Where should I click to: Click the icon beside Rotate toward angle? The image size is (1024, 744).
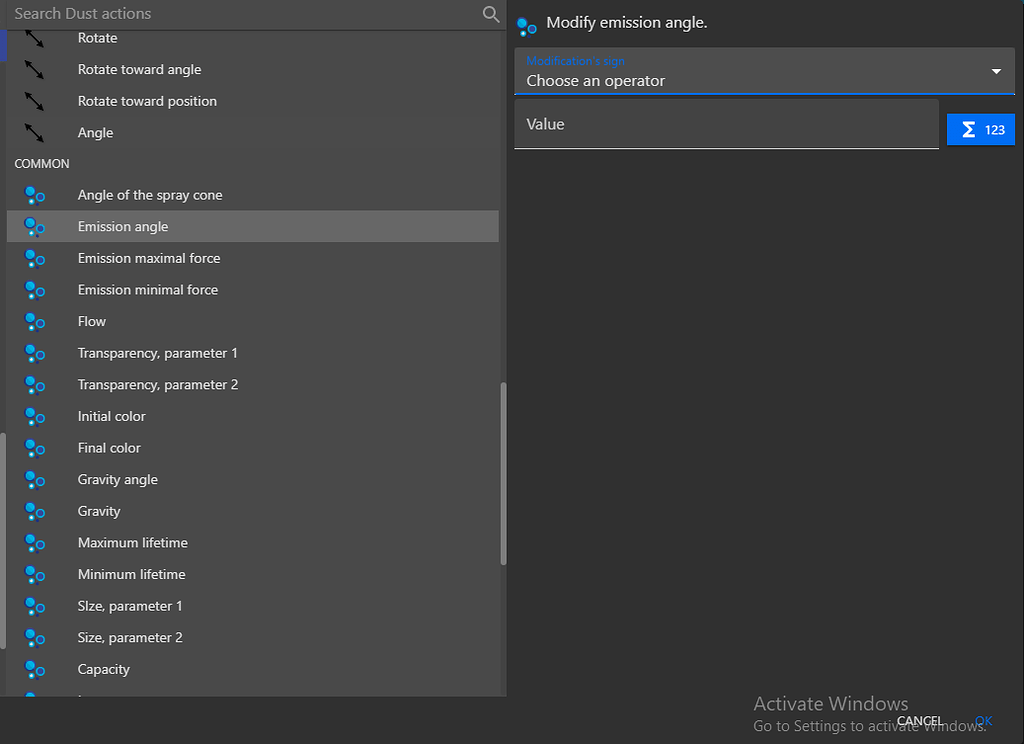[x=34, y=70]
